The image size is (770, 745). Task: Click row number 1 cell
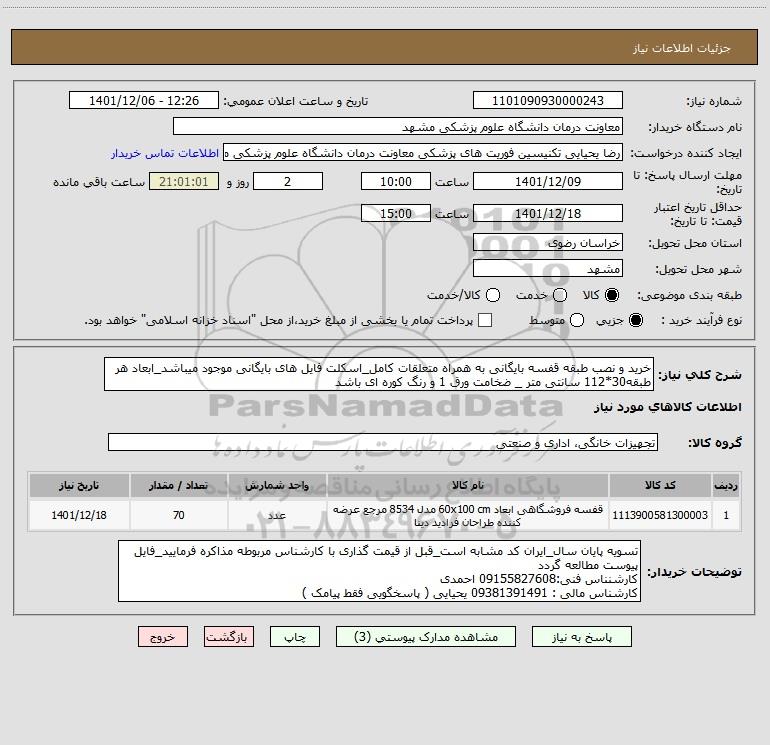point(726,515)
